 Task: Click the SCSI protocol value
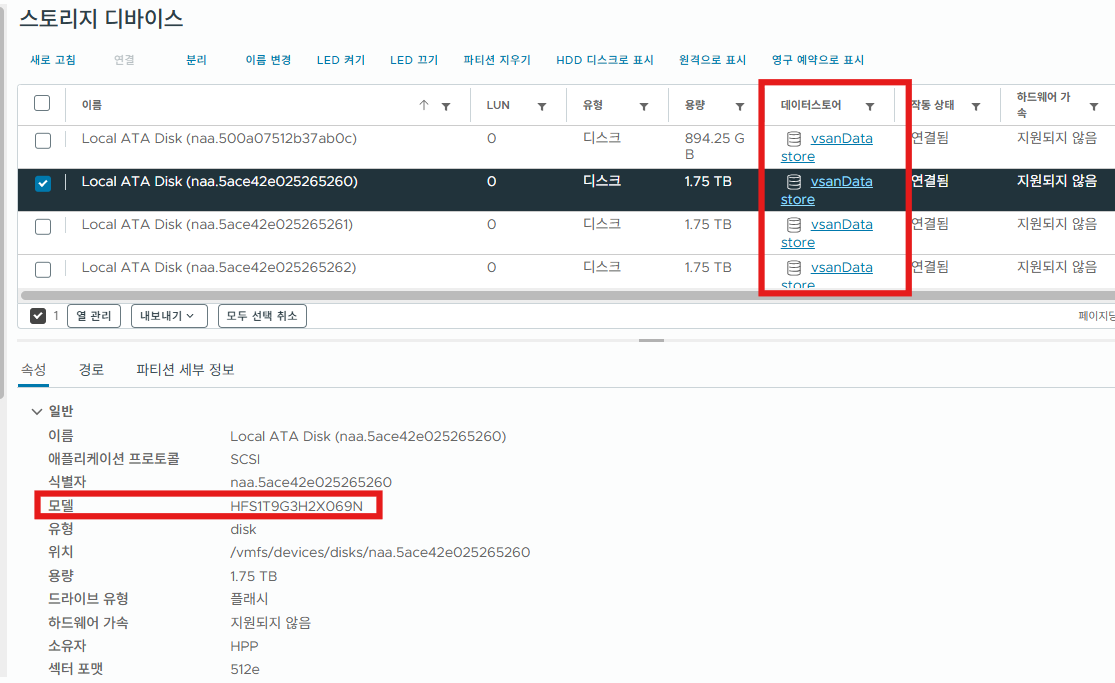point(245,459)
